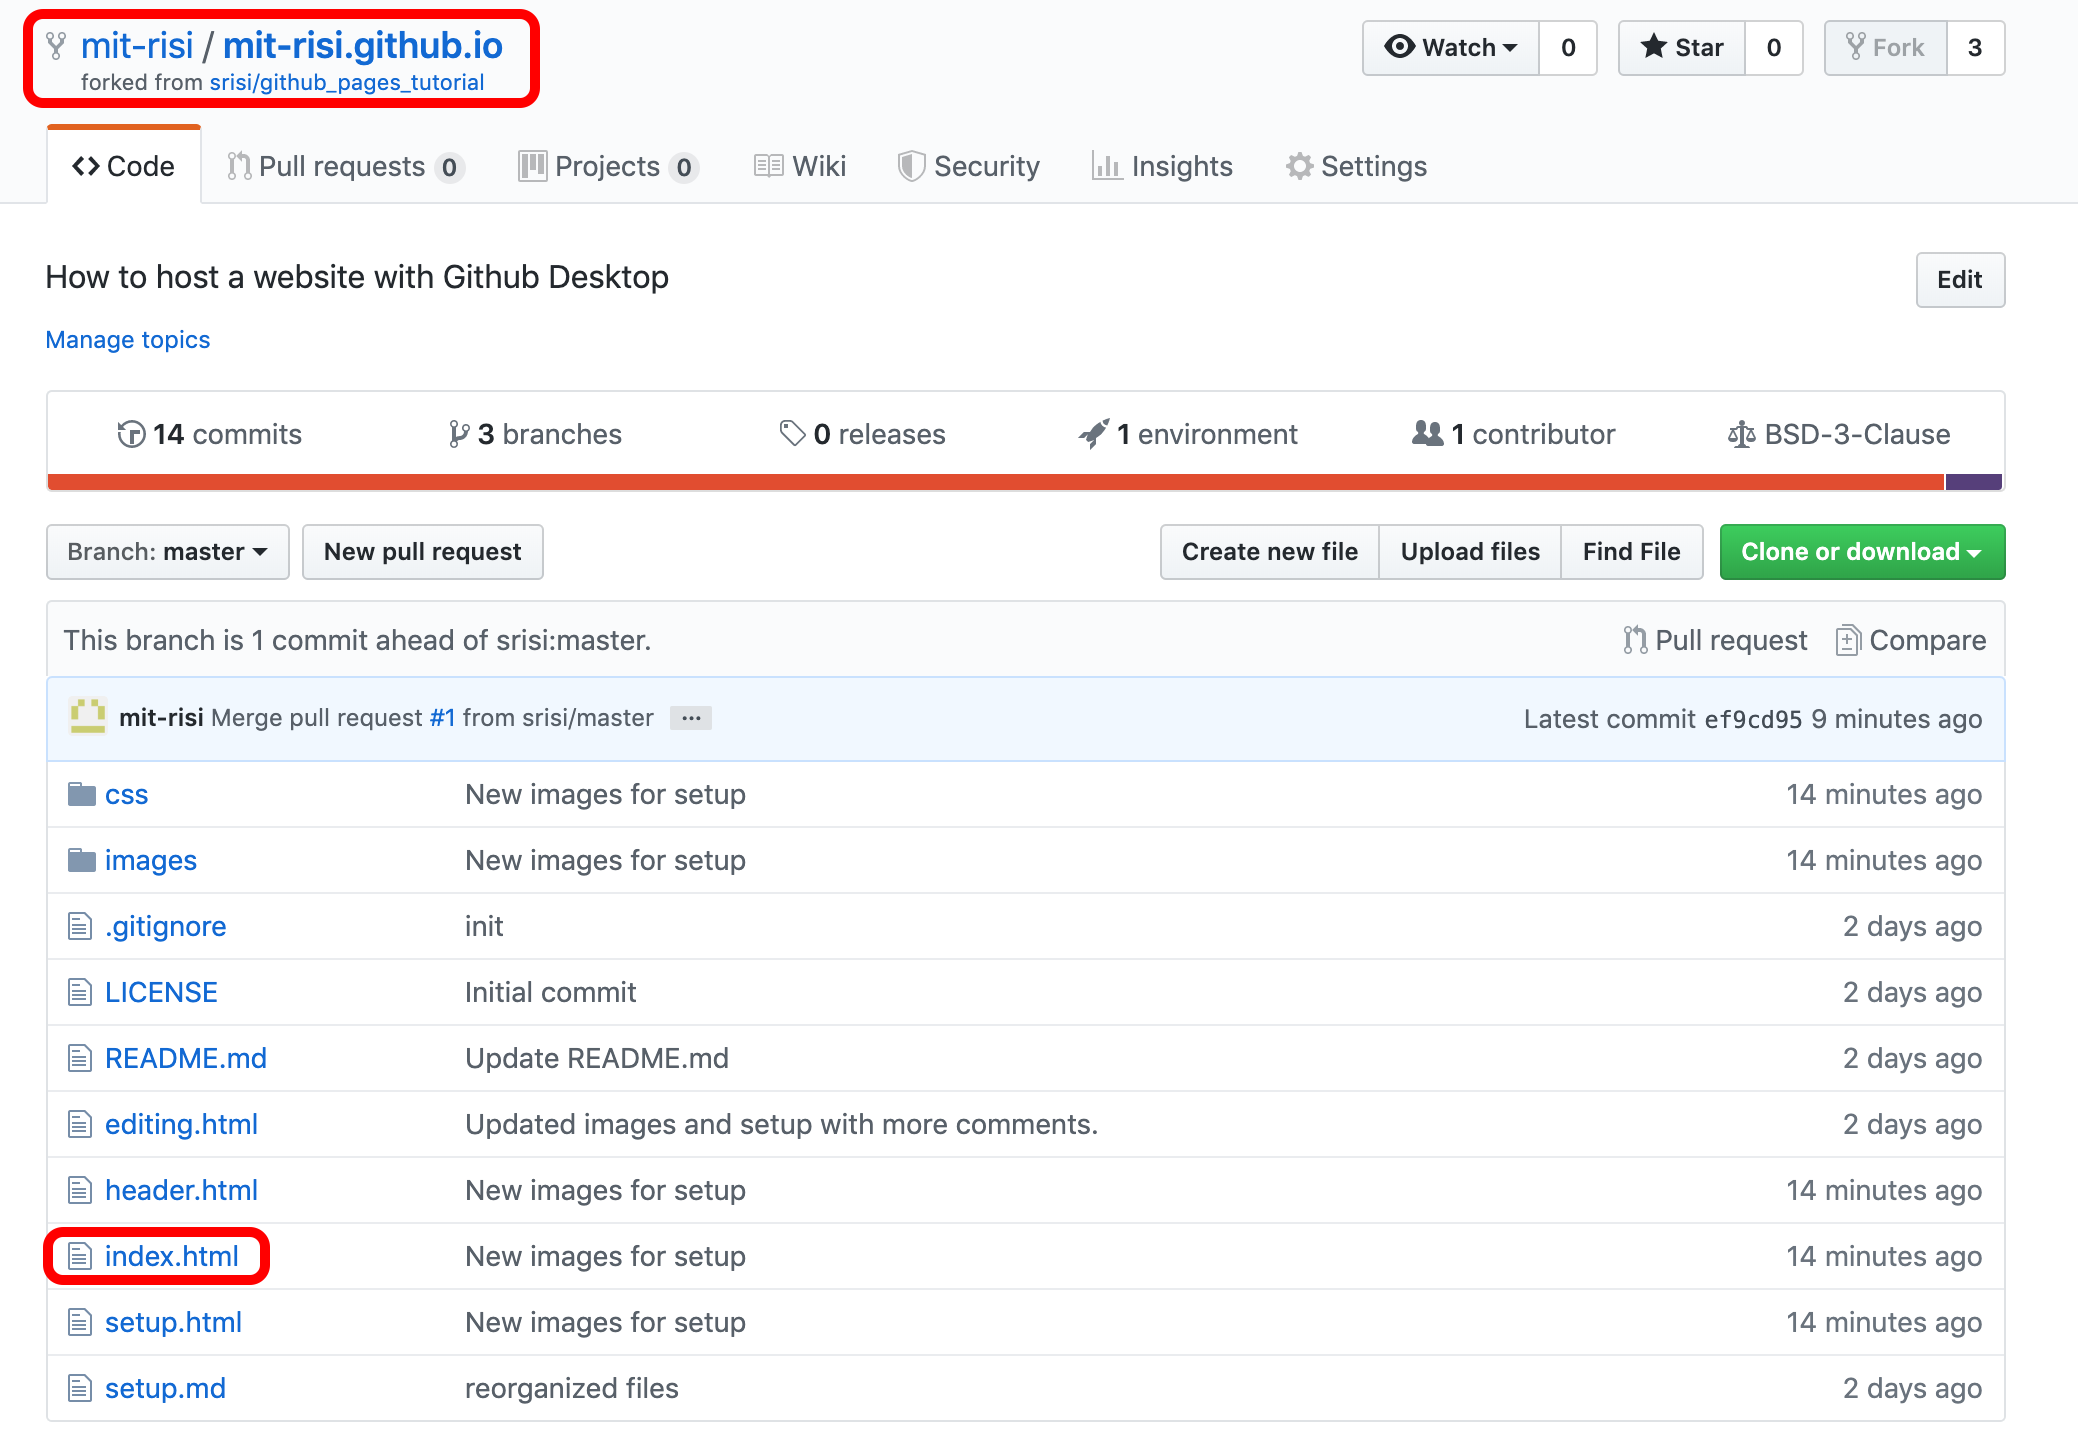Click the .gitignore file icon

click(x=80, y=926)
